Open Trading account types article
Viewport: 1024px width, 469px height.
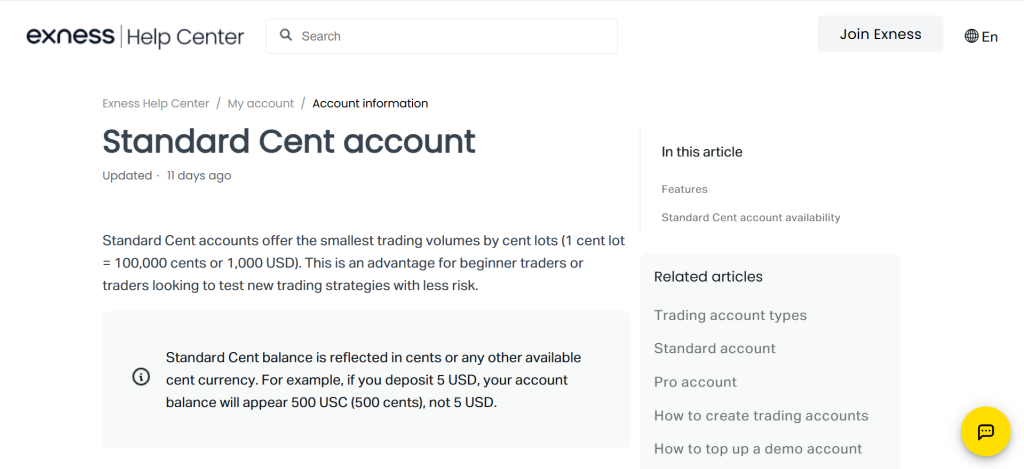coord(730,315)
